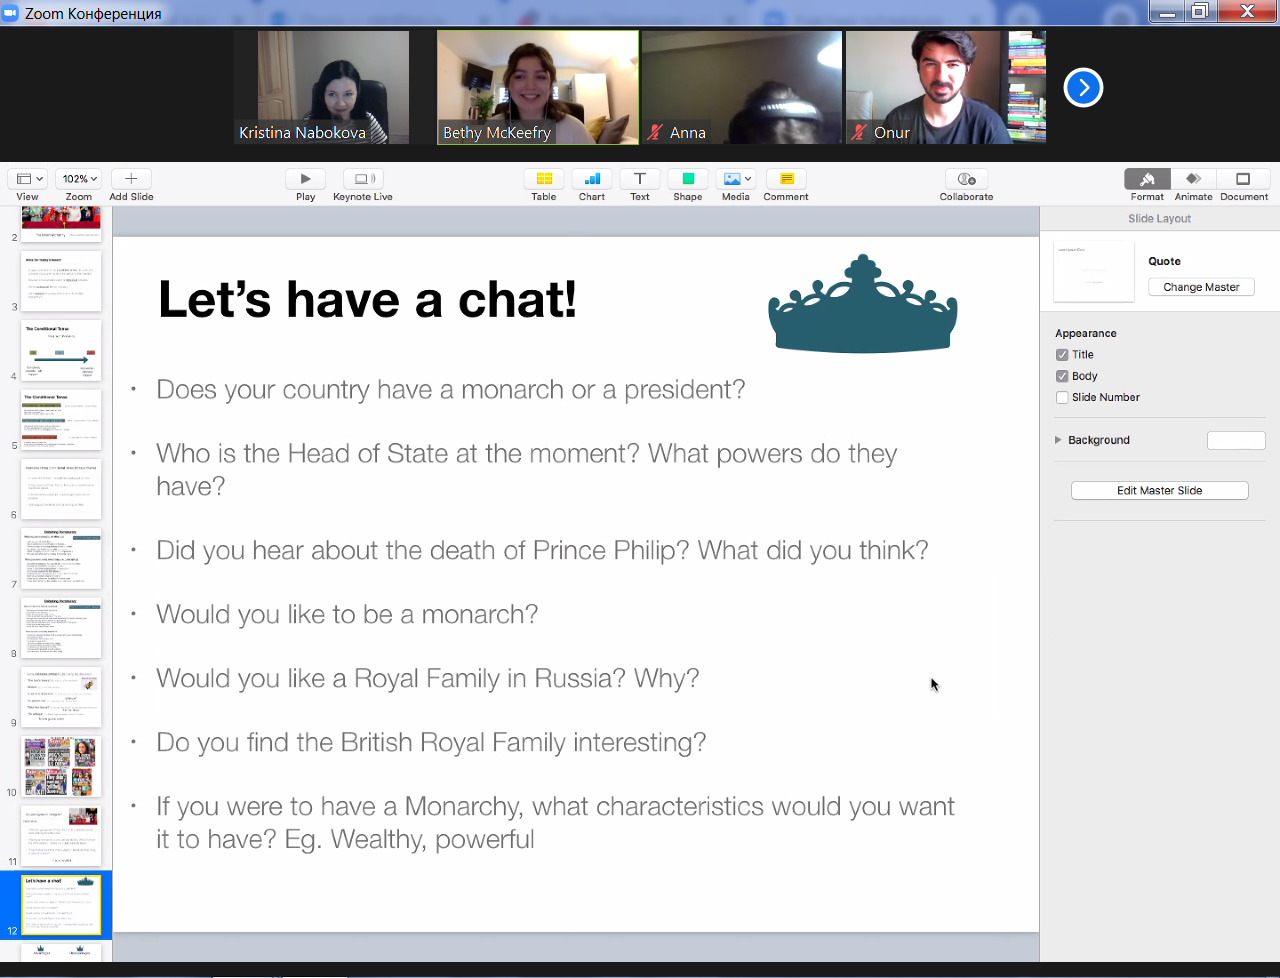Select the Shape tool icon

click(688, 179)
